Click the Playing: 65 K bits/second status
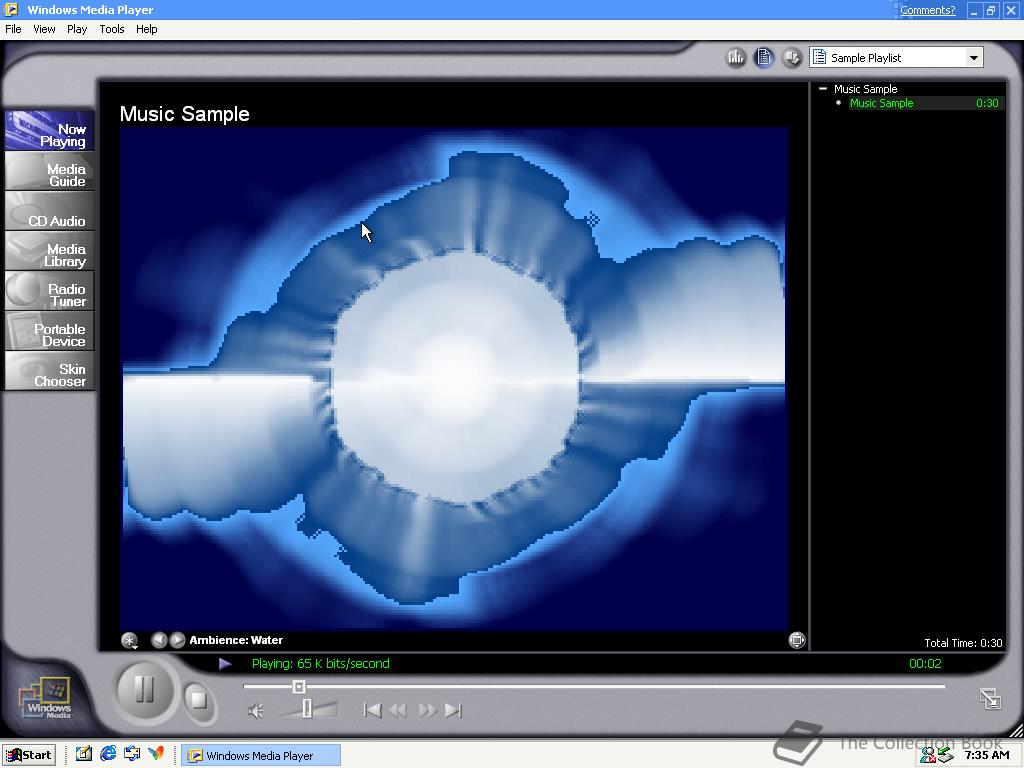Image resolution: width=1024 pixels, height=768 pixels. coord(321,664)
